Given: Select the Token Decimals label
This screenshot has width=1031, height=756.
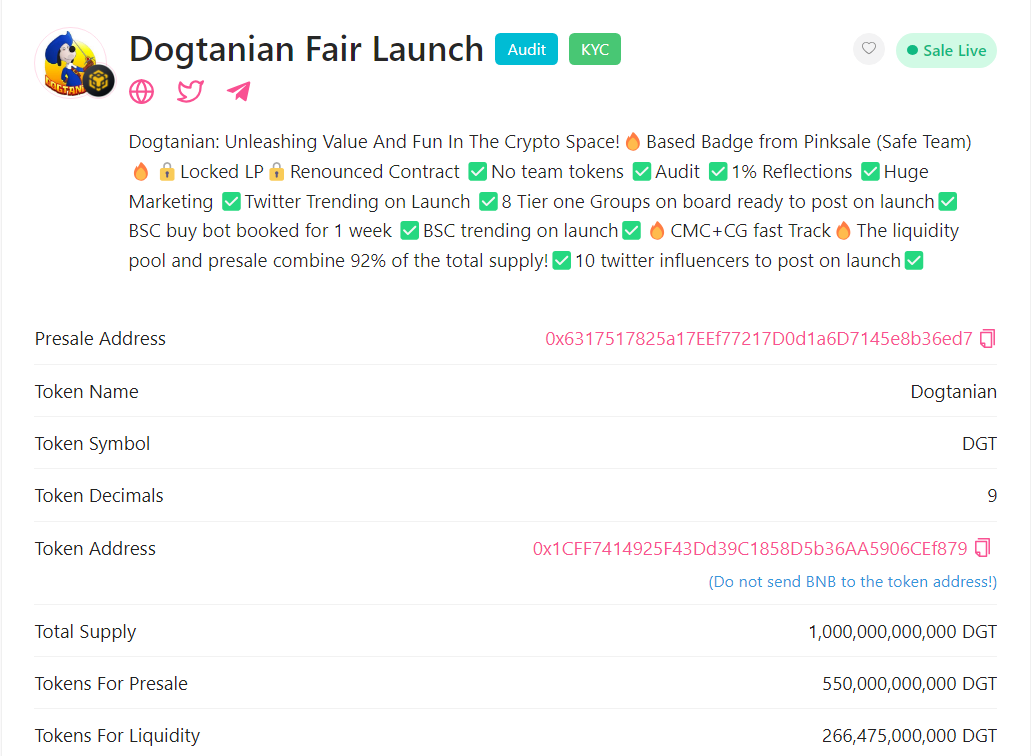Looking at the screenshot, I should pyautogui.click(x=99, y=496).
